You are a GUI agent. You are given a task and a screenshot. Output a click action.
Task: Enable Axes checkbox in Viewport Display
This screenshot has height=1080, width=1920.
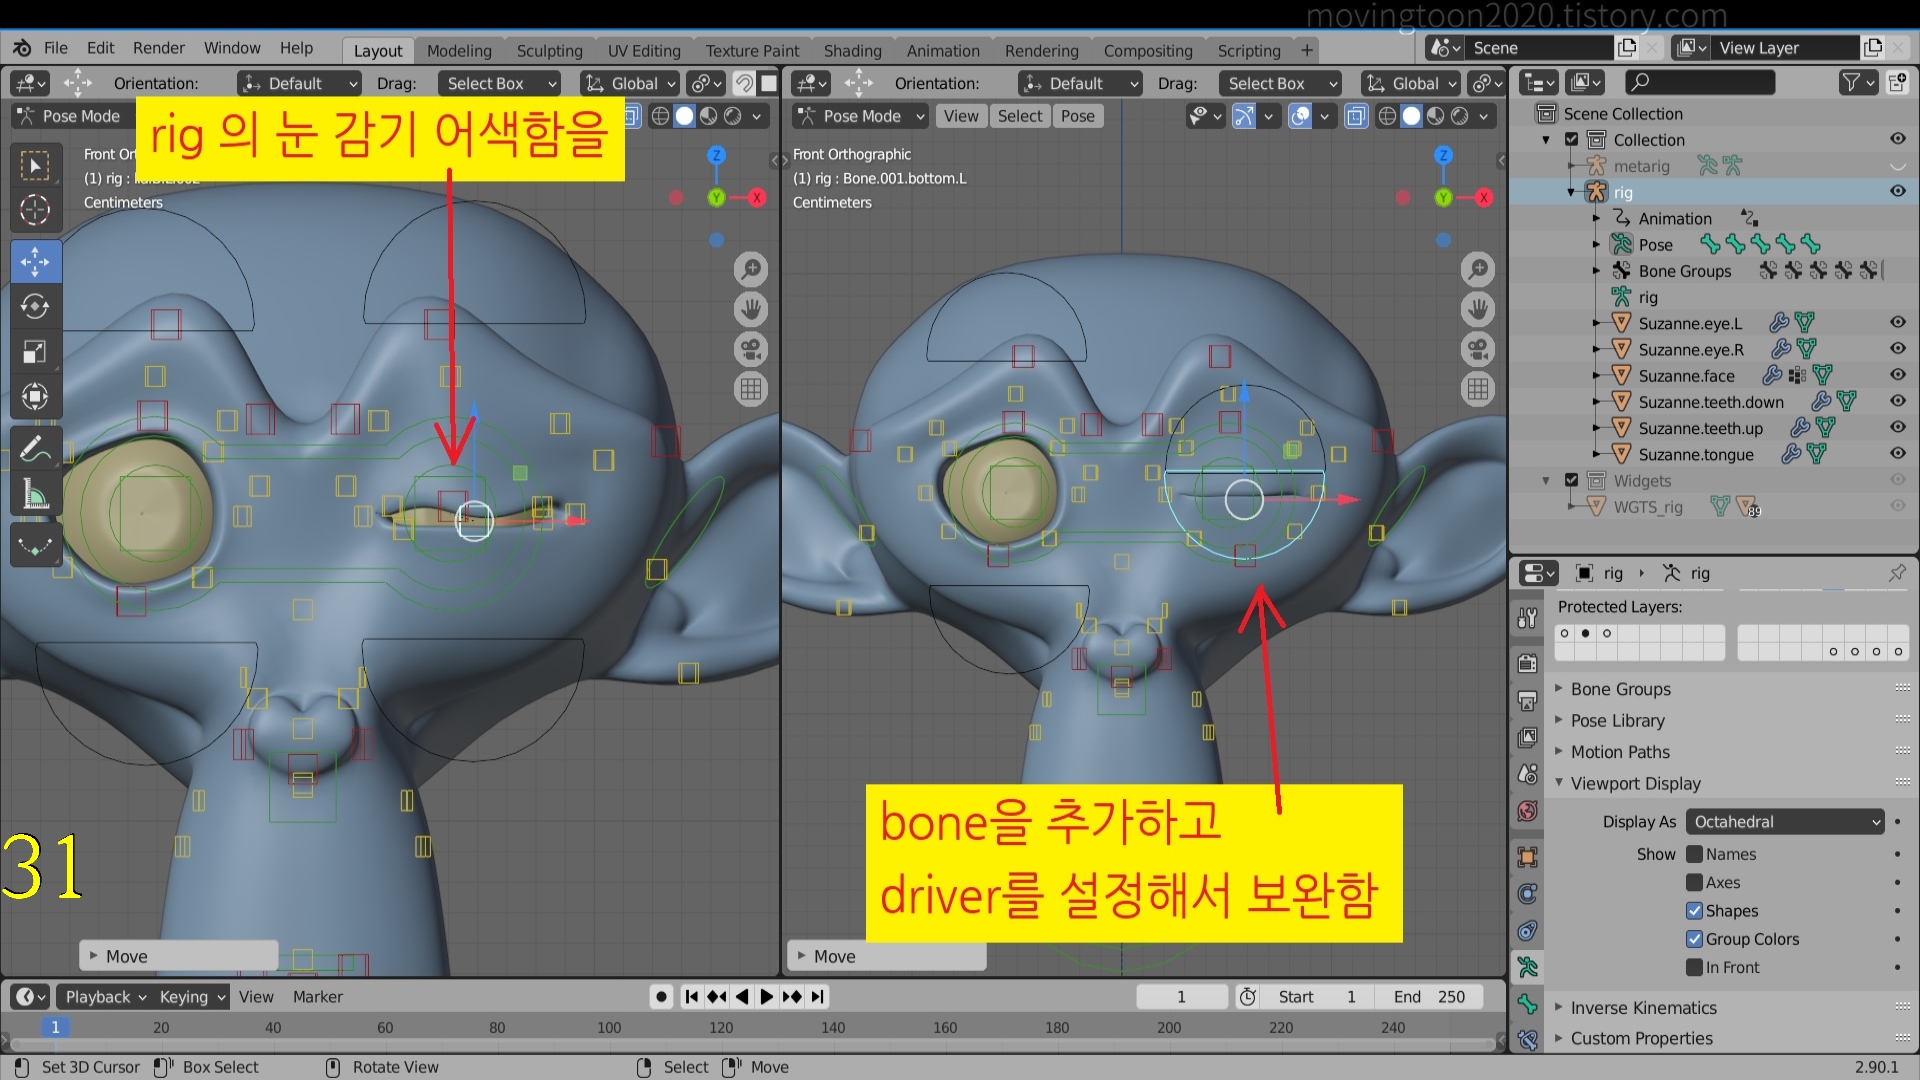(1694, 883)
